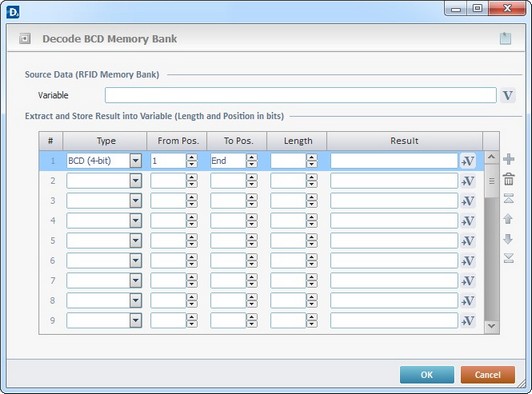
Task: Click scrollbar down arrow in table
Action: [492, 326]
